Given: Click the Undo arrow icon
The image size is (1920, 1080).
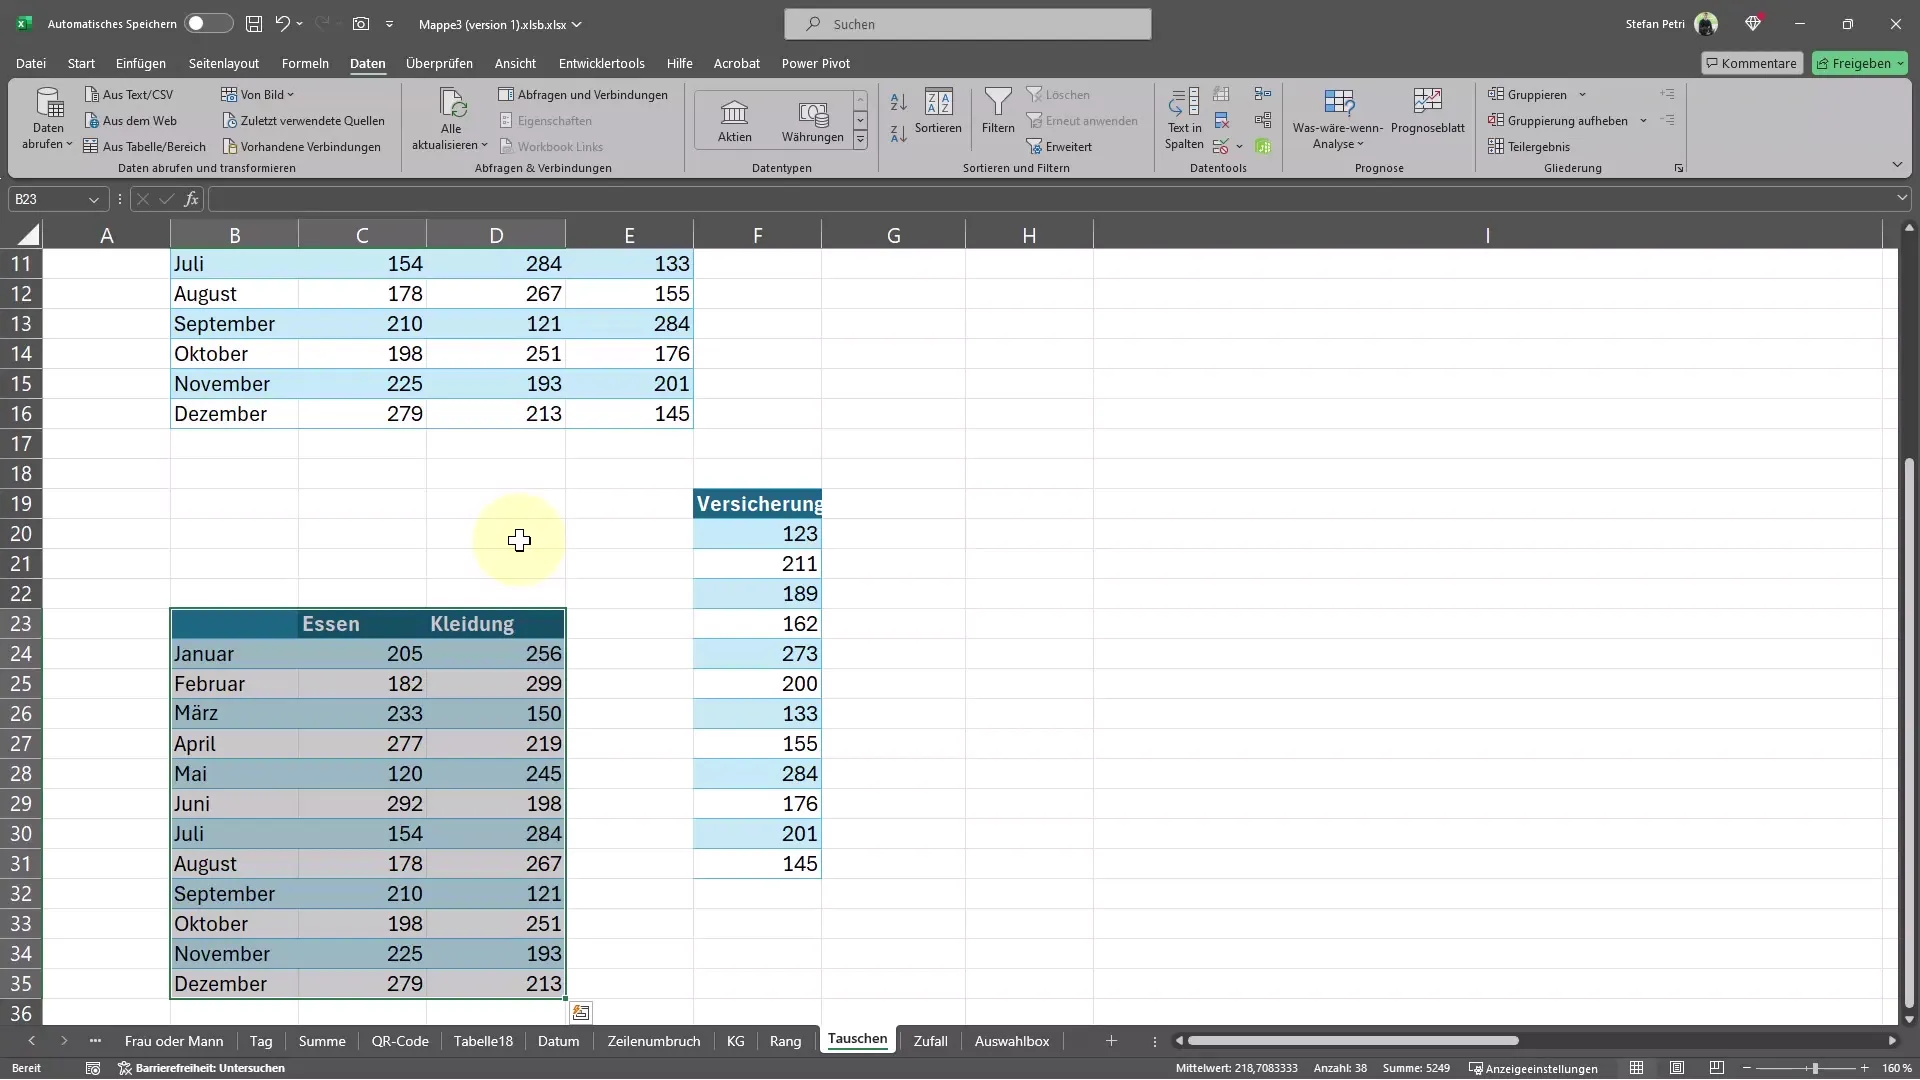Looking at the screenshot, I should [x=282, y=23].
